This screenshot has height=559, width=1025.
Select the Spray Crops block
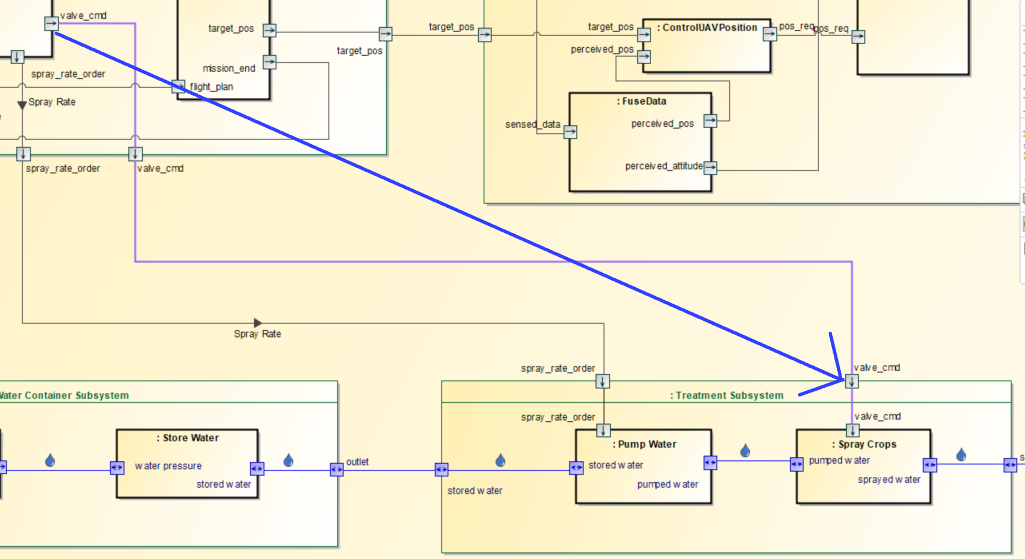(864, 466)
